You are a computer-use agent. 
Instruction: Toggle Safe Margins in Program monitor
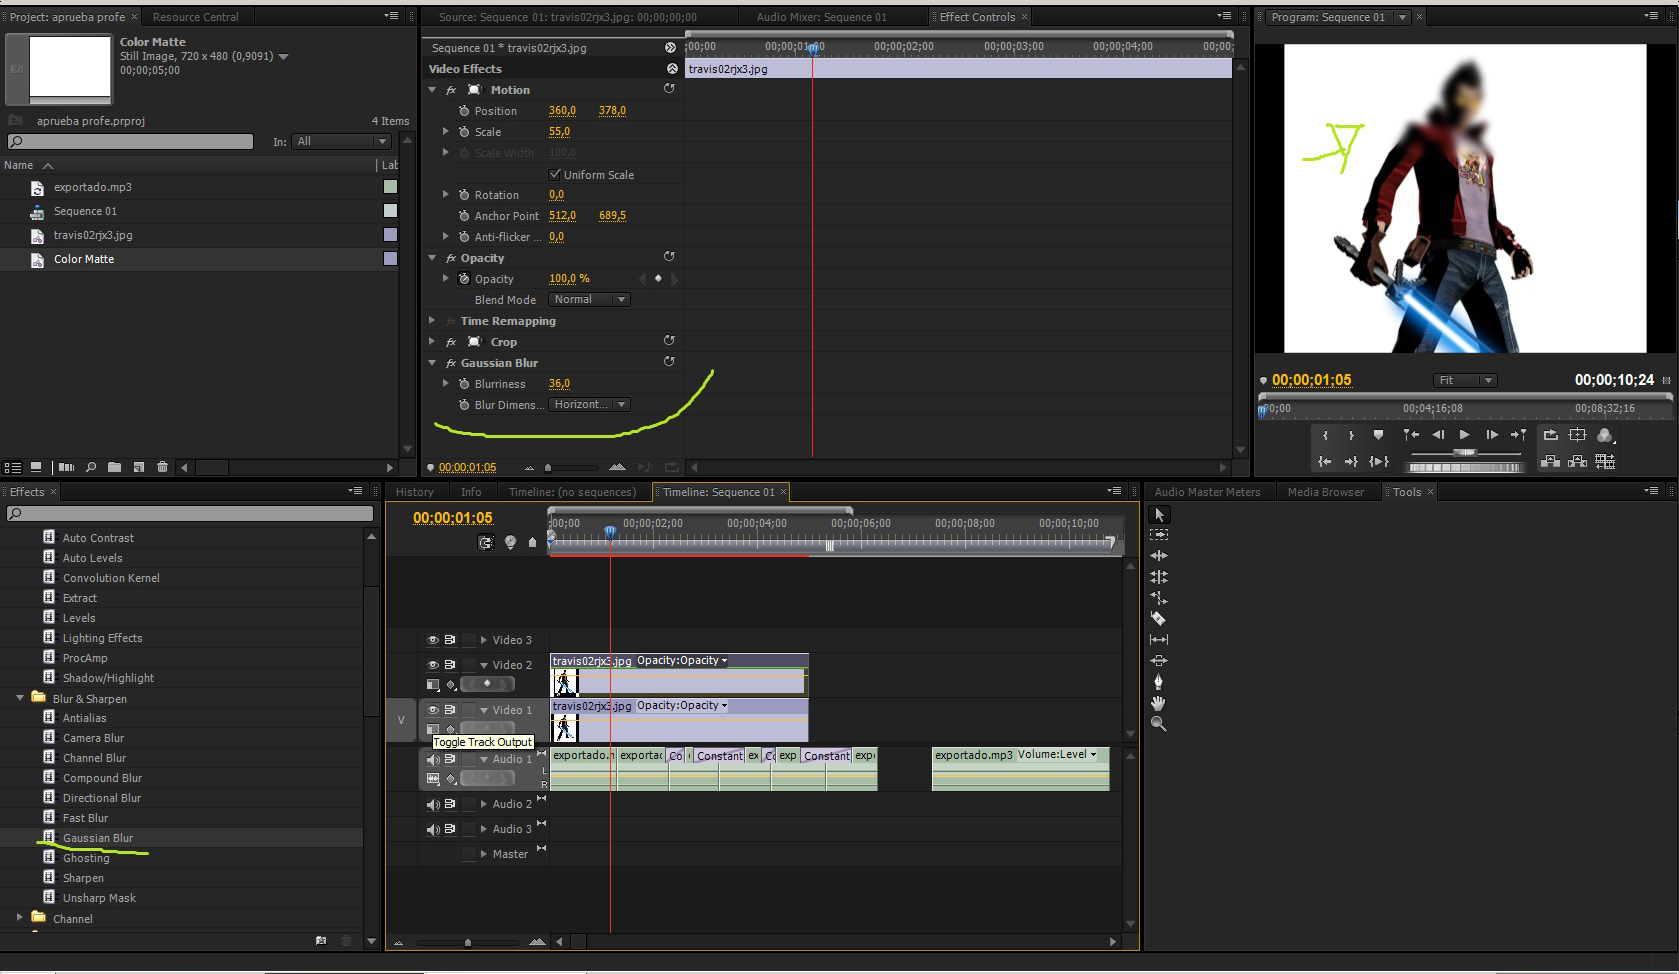[1578, 435]
